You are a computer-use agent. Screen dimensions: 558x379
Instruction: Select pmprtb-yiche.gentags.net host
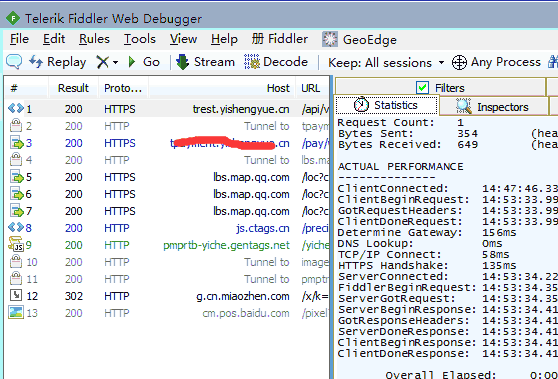[226, 245]
